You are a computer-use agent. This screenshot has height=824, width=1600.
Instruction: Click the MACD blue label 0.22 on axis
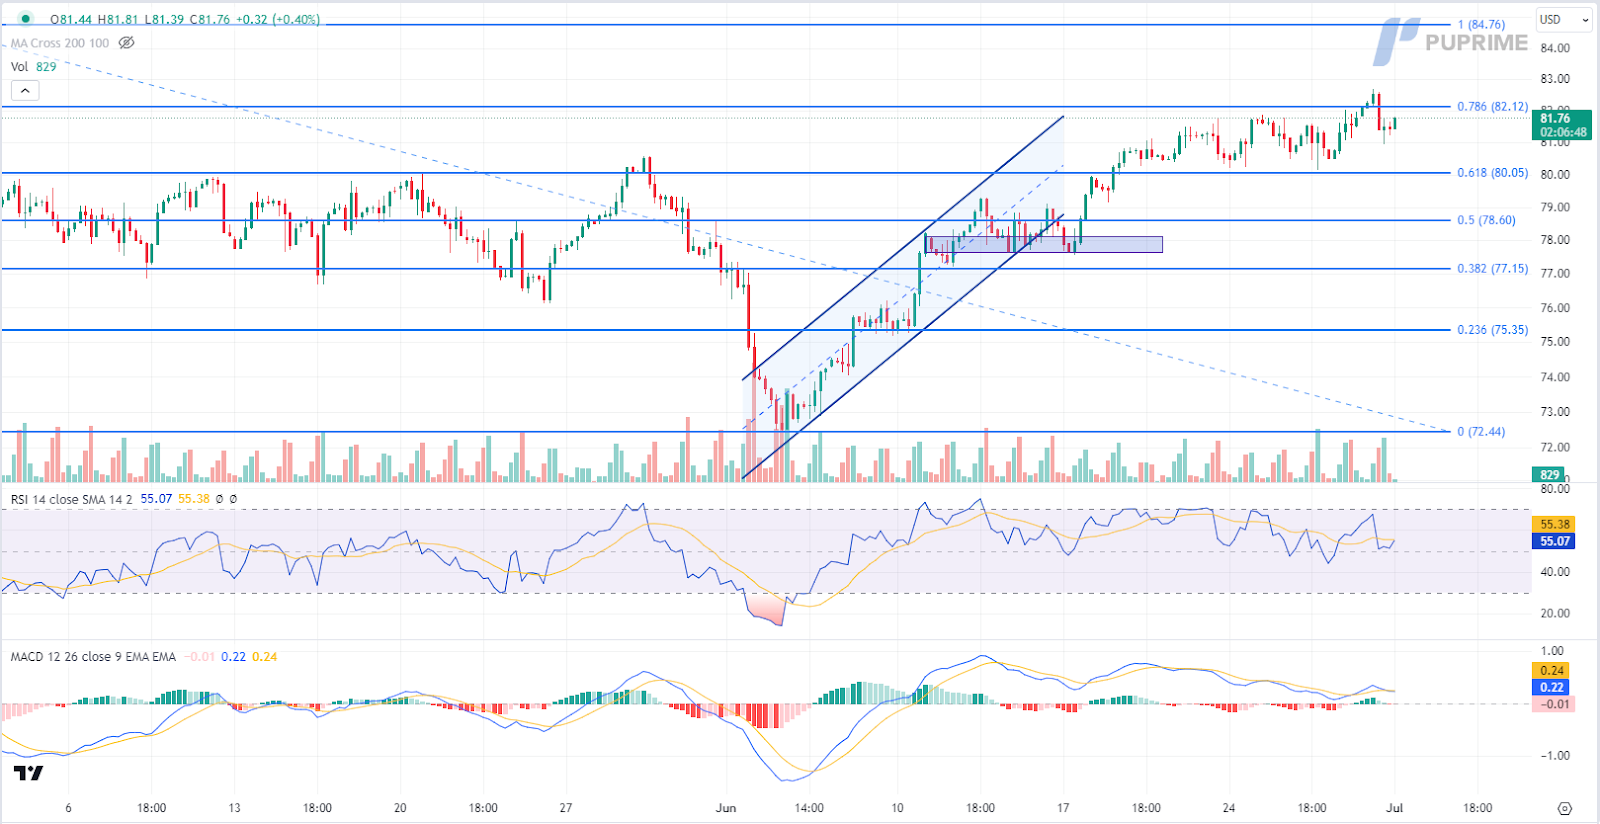tap(1552, 687)
